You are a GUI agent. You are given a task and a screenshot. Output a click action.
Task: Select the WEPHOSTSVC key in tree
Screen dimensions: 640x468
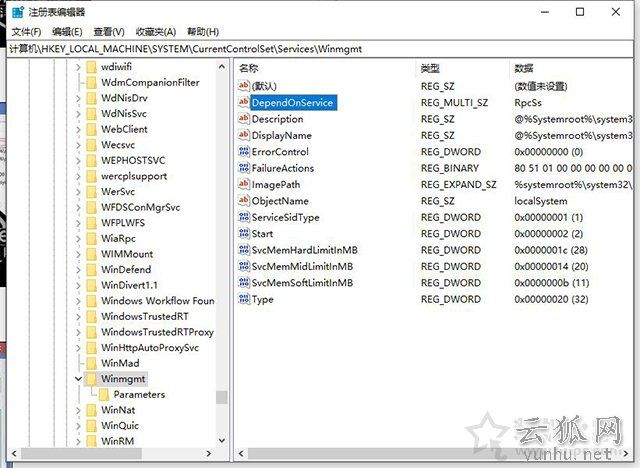[x=133, y=160]
